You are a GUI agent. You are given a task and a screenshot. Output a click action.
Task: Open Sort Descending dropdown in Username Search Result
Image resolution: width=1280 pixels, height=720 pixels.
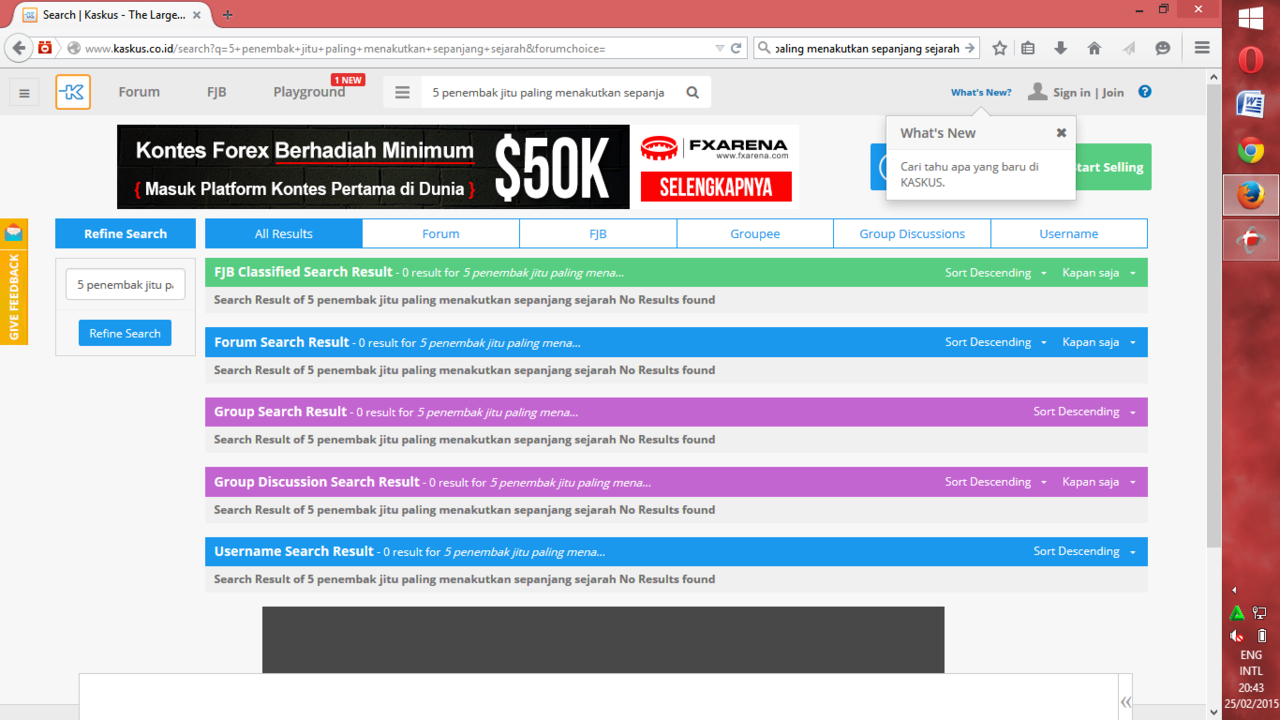pos(1085,551)
